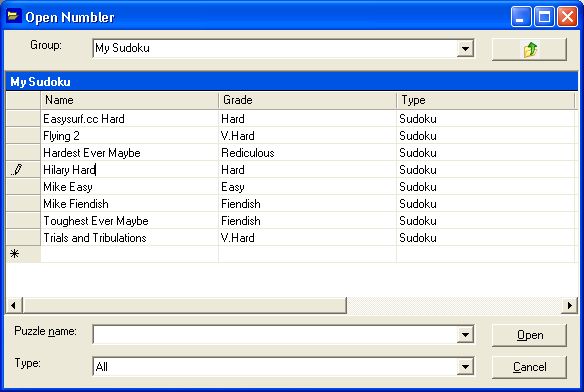Sort by the Name column header
Screen dimensions: 584x392
[x=129, y=100]
